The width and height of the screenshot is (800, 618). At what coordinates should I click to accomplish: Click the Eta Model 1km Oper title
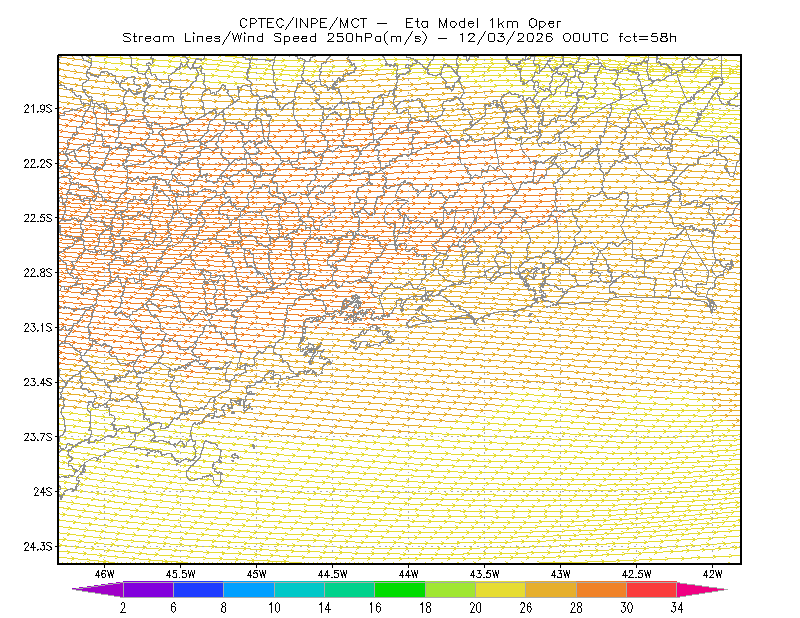point(483,23)
